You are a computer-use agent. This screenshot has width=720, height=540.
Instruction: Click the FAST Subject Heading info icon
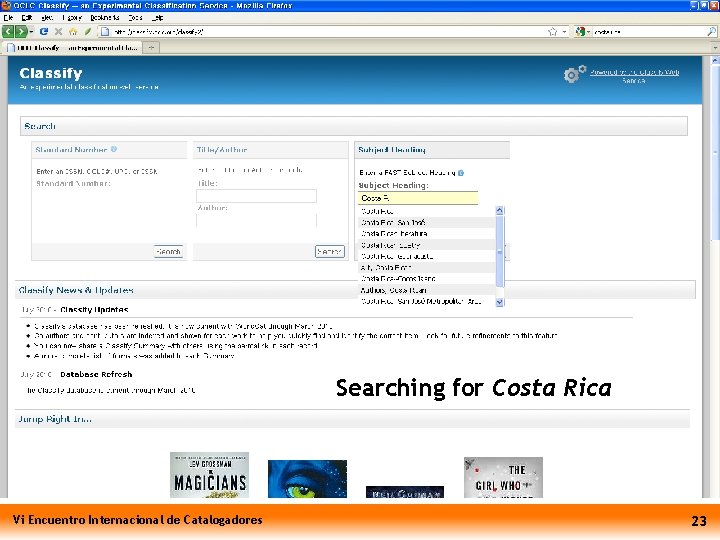tap(461, 173)
